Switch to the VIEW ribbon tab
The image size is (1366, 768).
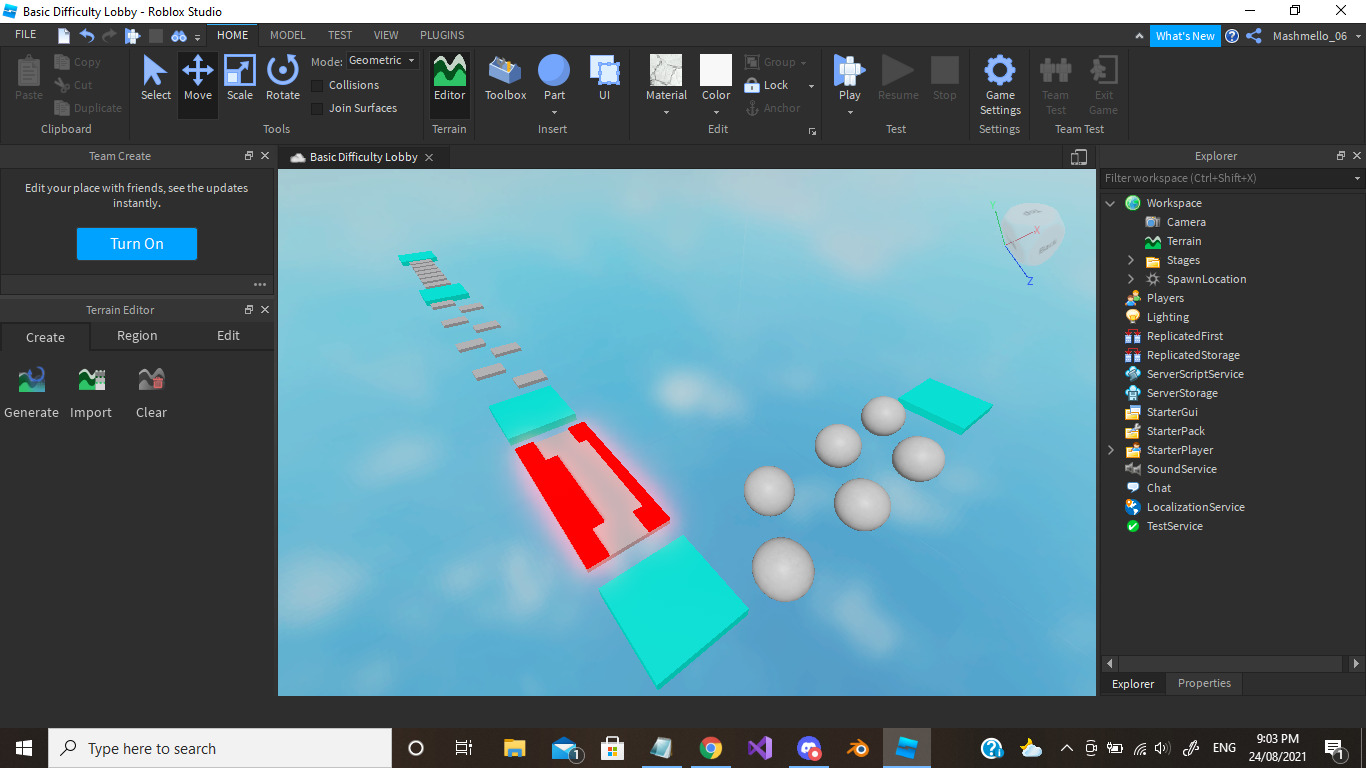point(386,35)
